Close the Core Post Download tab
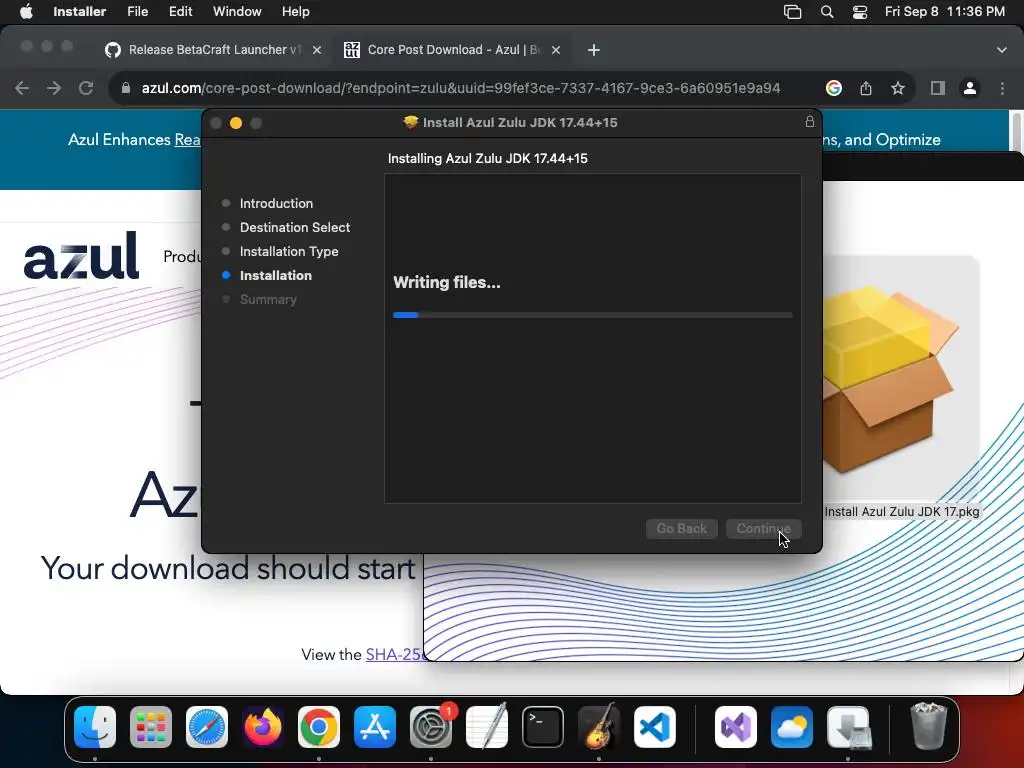Image resolution: width=1024 pixels, height=768 pixels. click(x=556, y=50)
